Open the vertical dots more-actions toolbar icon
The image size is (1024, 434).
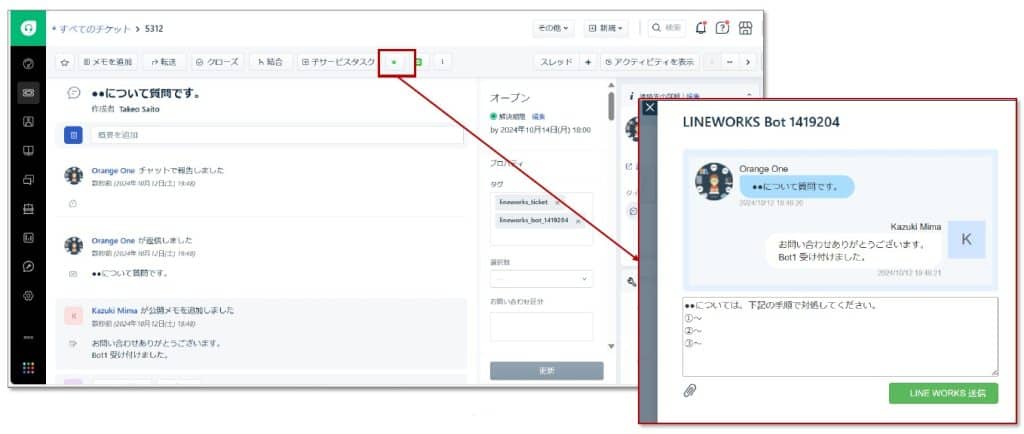pyautogui.click(x=442, y=62)
